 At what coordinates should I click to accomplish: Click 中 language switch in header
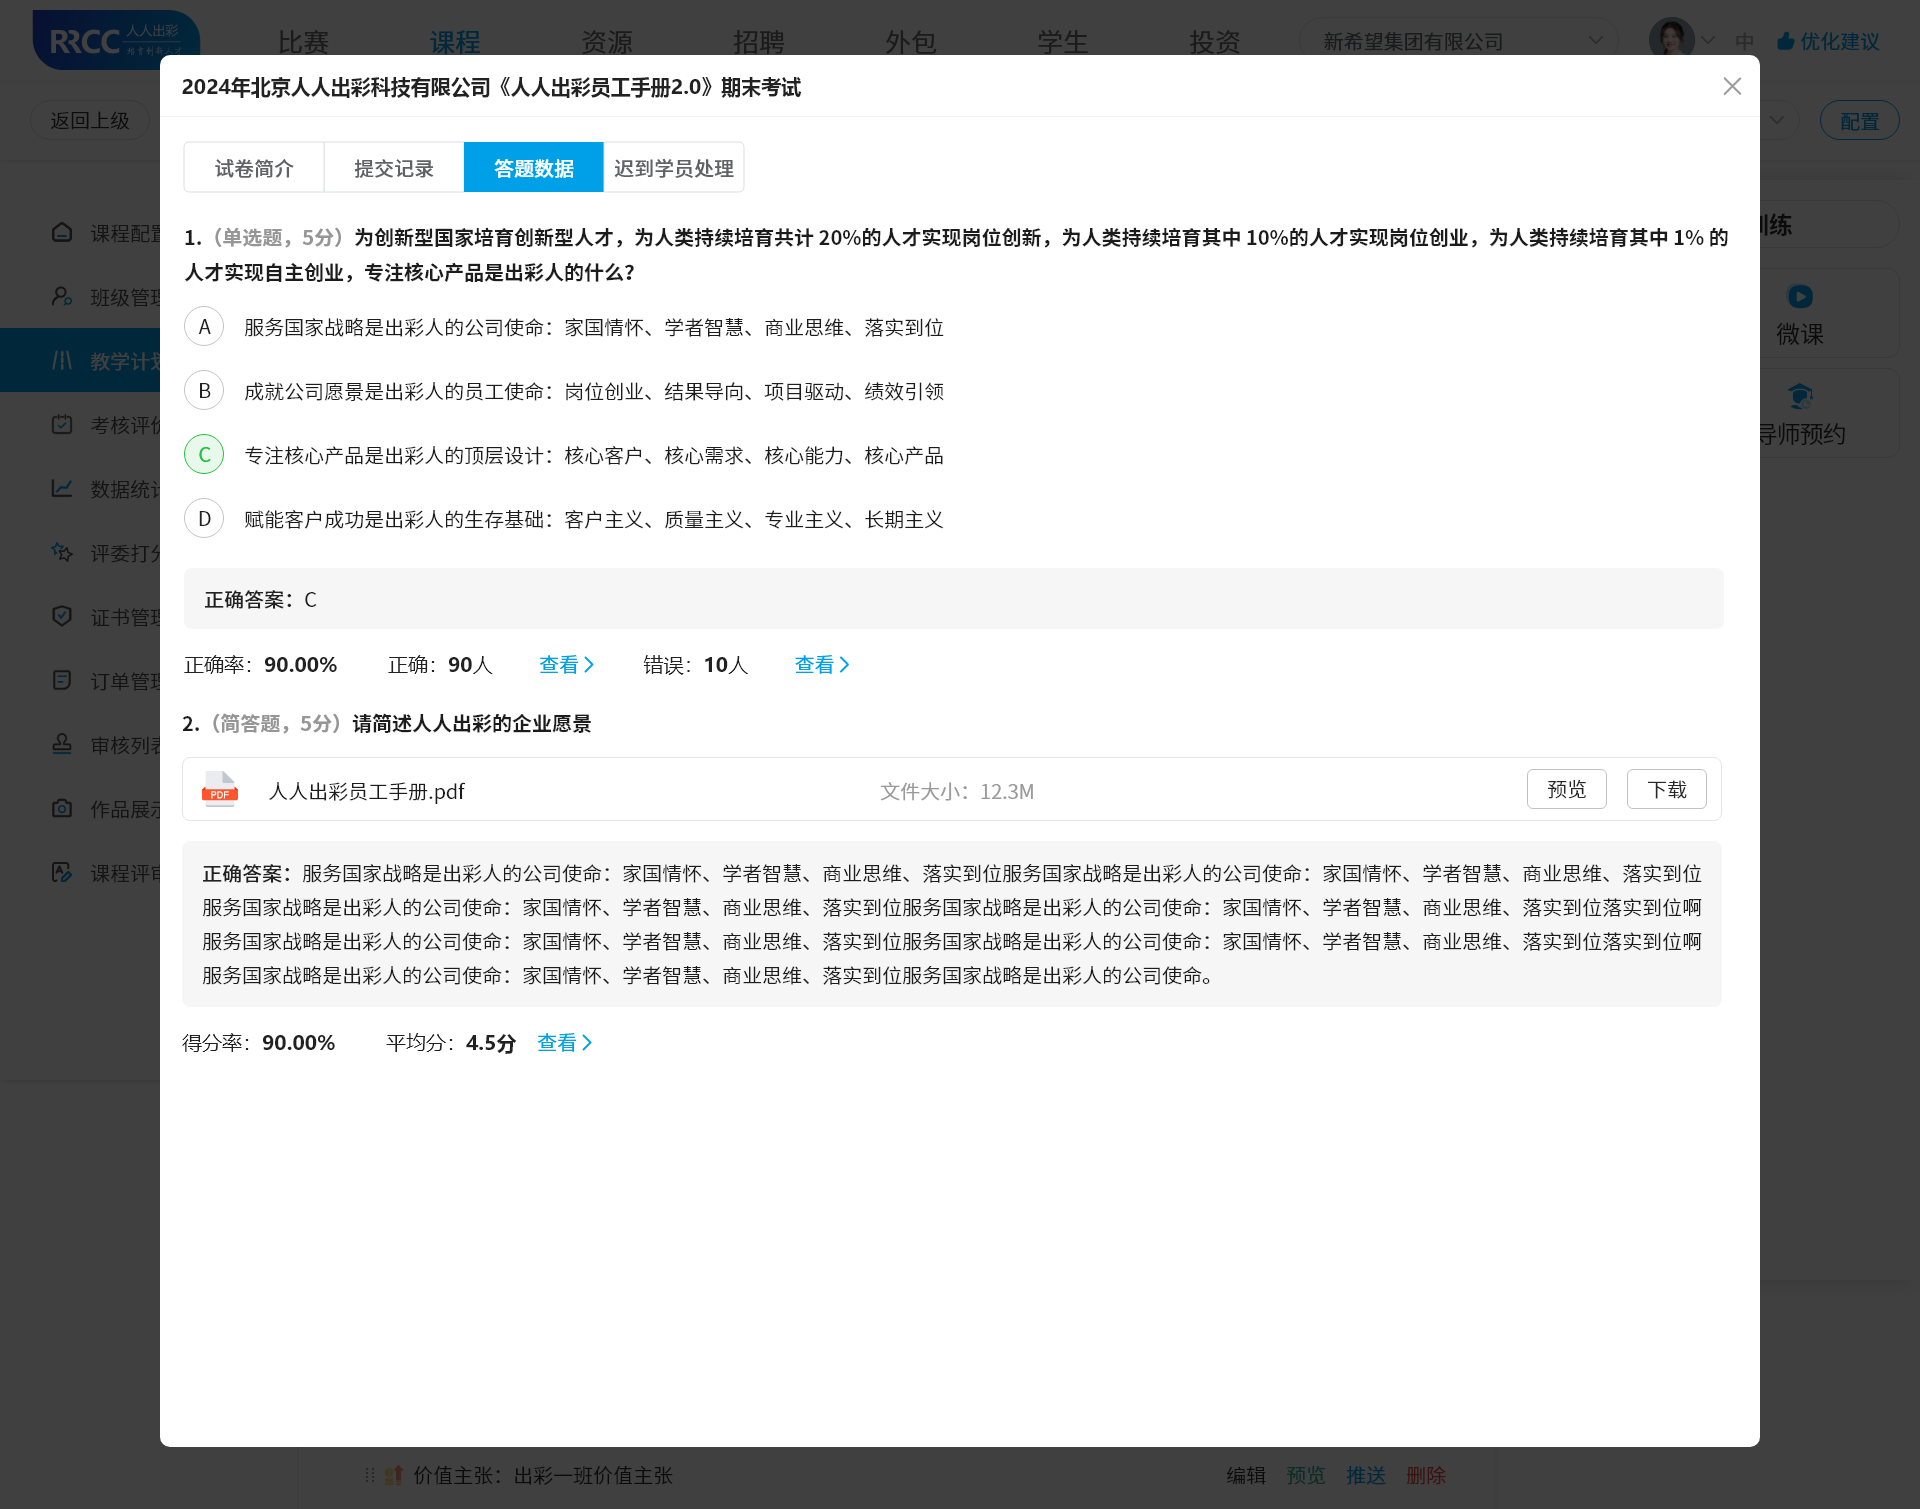pos(1745,41)
